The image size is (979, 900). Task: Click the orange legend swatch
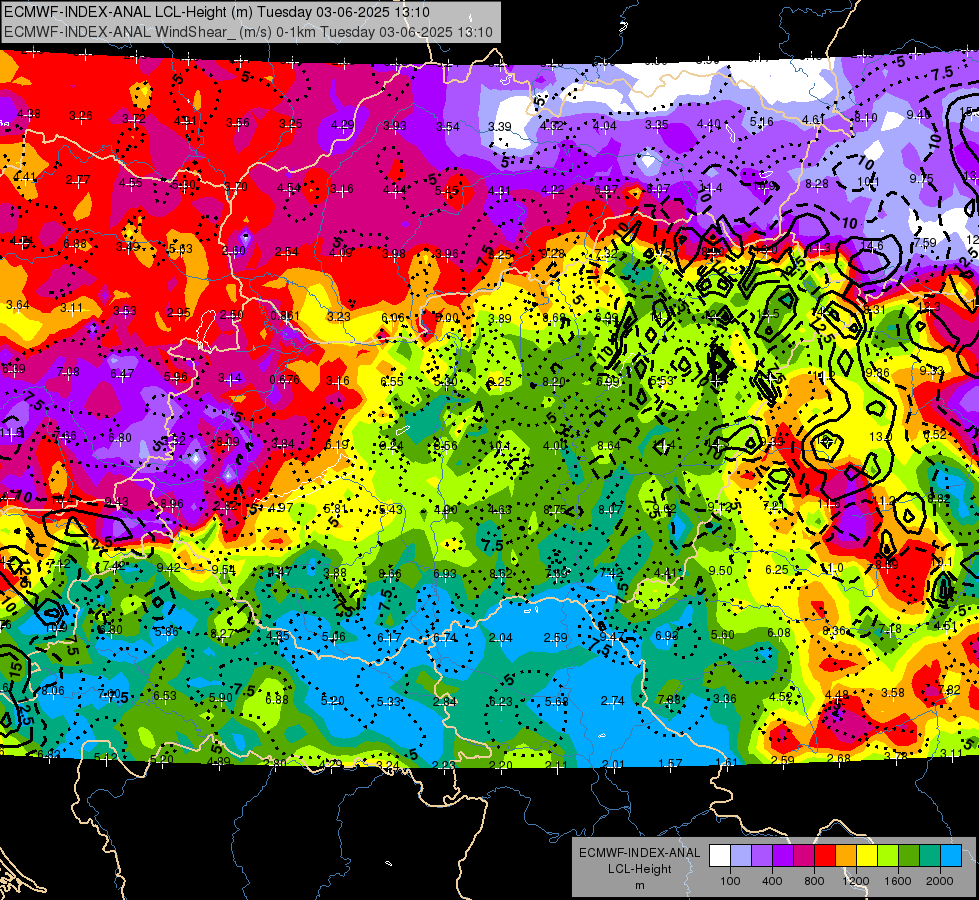coord(846,856)
